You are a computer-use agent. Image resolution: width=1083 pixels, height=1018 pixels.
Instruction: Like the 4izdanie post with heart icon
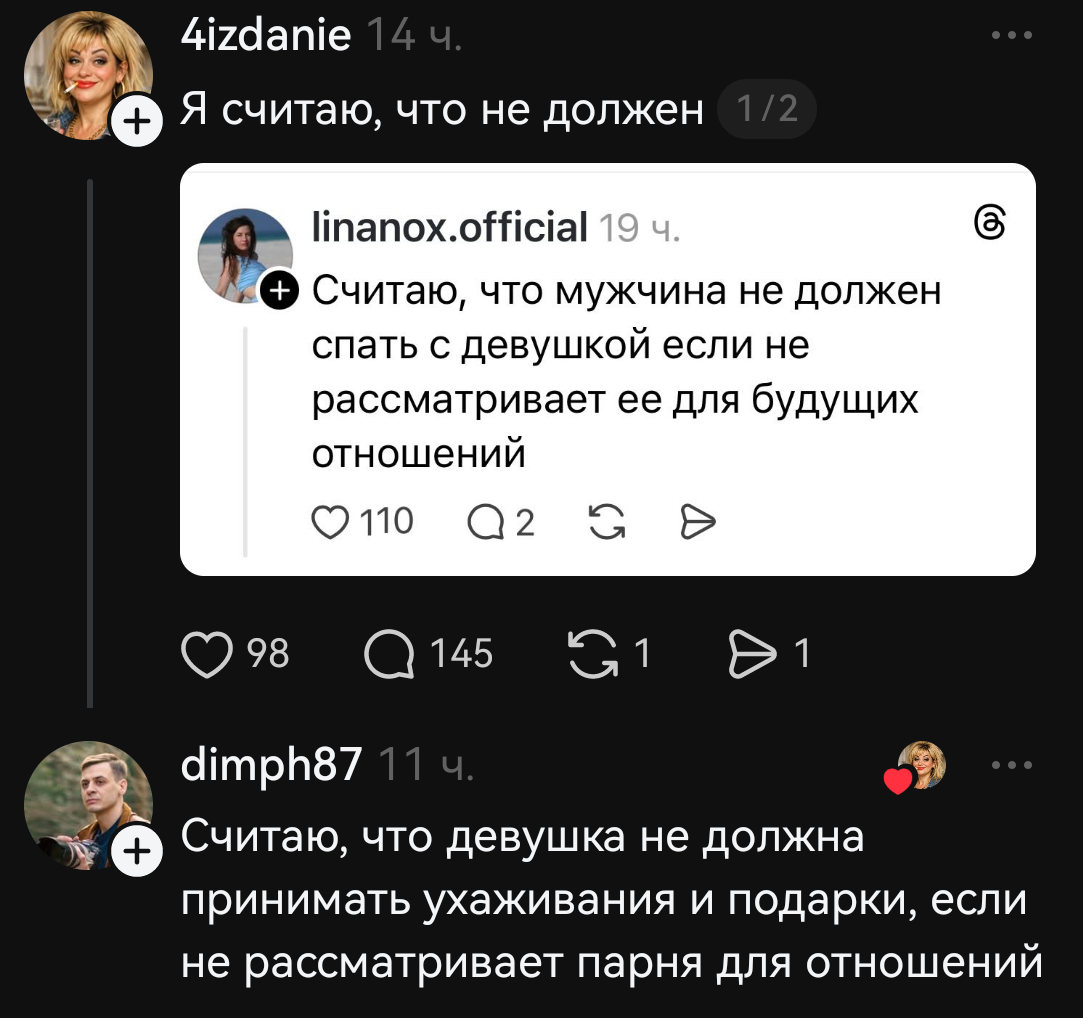pos(205,654)
